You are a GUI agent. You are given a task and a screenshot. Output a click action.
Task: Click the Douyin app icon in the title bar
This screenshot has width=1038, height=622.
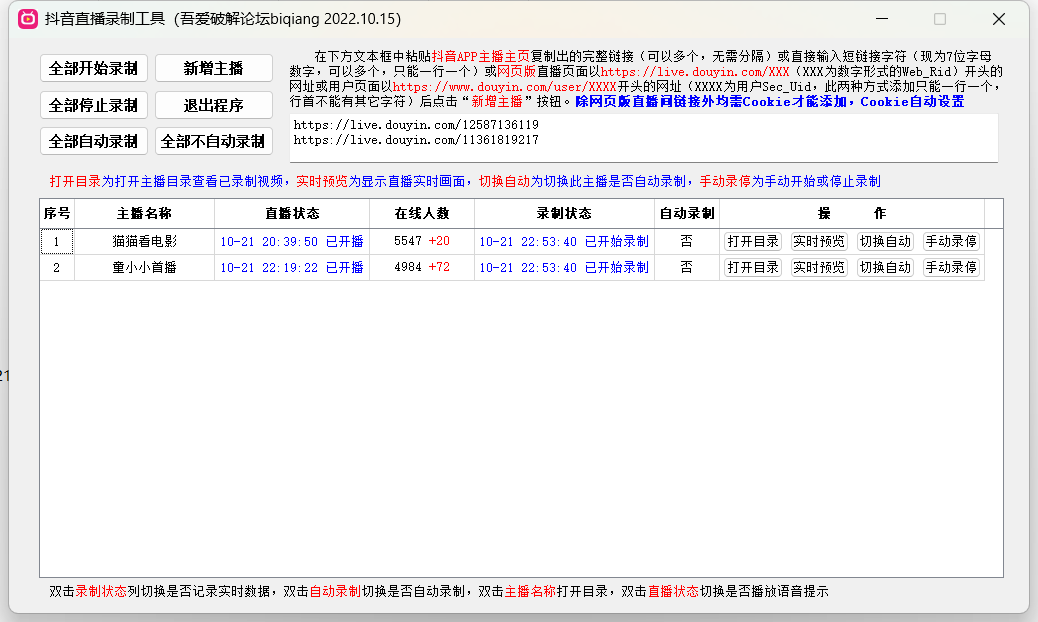pyautogui.click(x=29, y=19)
